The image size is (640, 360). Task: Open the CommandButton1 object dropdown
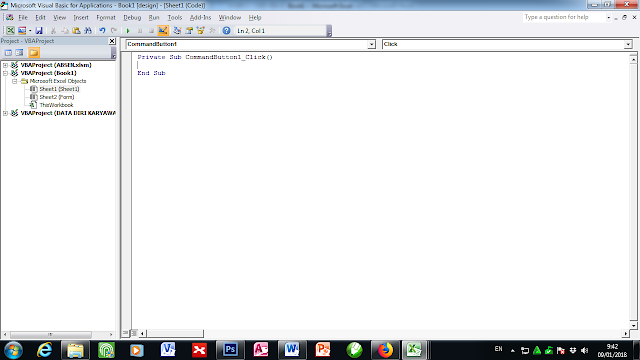click(x=371, y=44)
